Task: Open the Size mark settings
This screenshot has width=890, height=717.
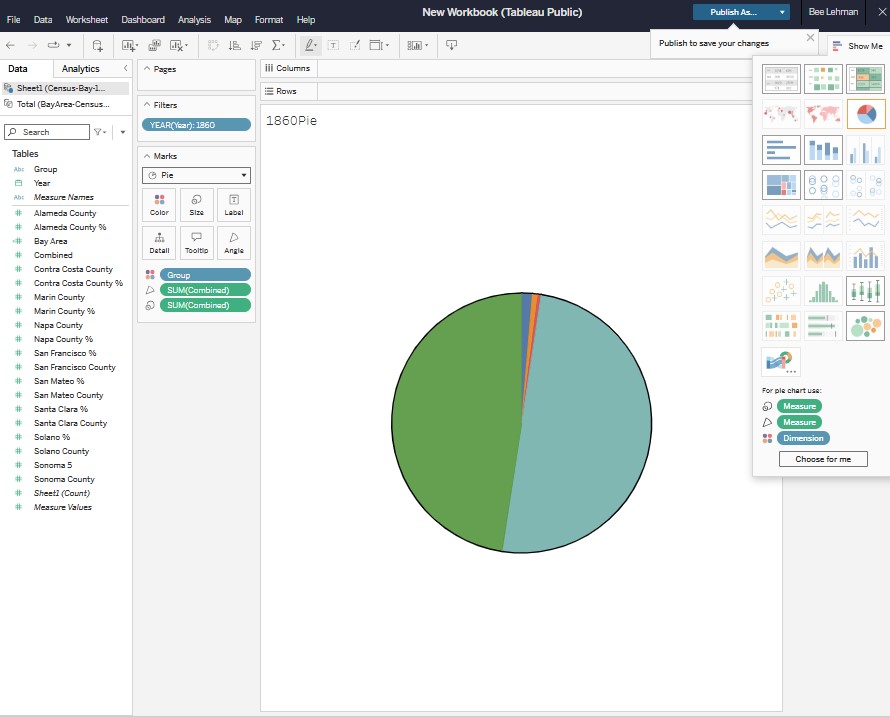Action: [x=196, y=204]
